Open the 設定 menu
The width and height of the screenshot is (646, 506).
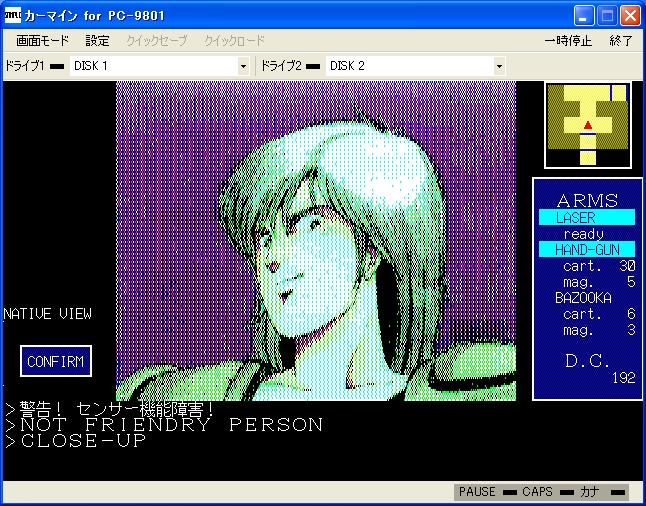(98, 41)
